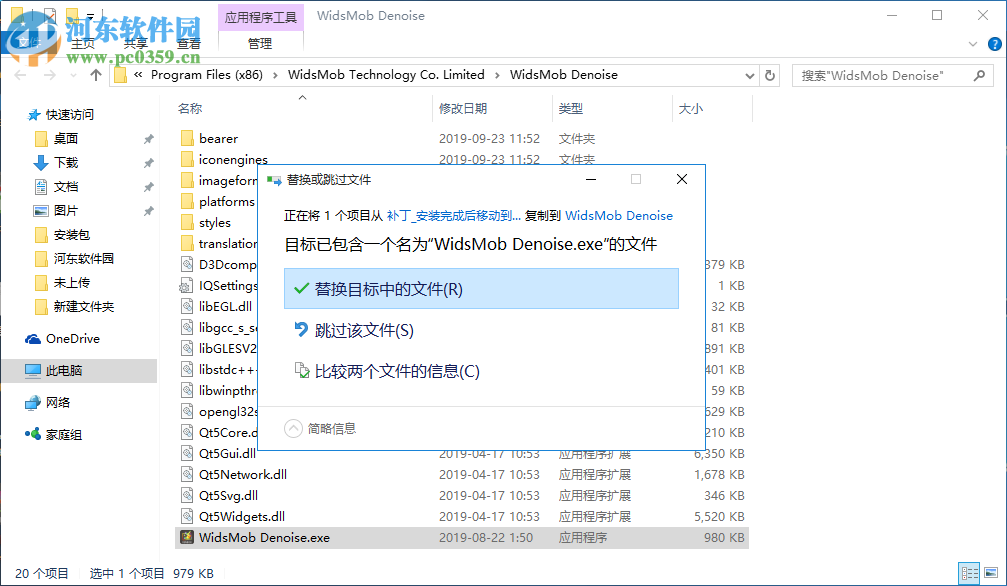Switch to the 查看 ribbon tab
1007x586 pixels.
point(188,43)
